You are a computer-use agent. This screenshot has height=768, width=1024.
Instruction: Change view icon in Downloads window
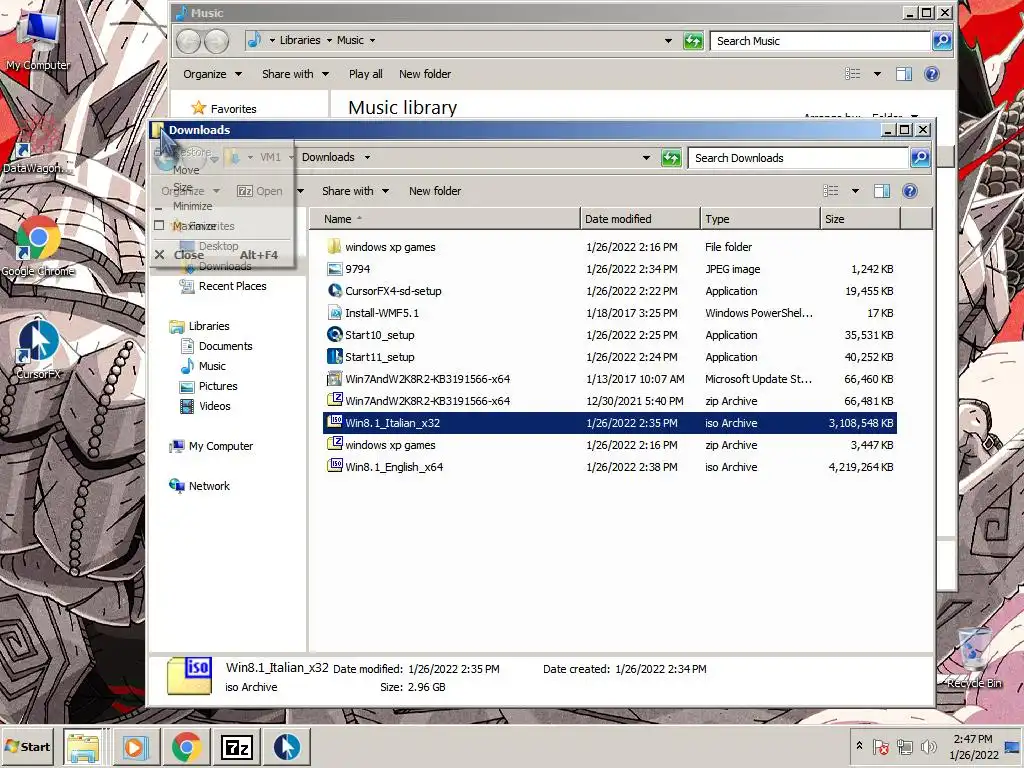point(831,191)
